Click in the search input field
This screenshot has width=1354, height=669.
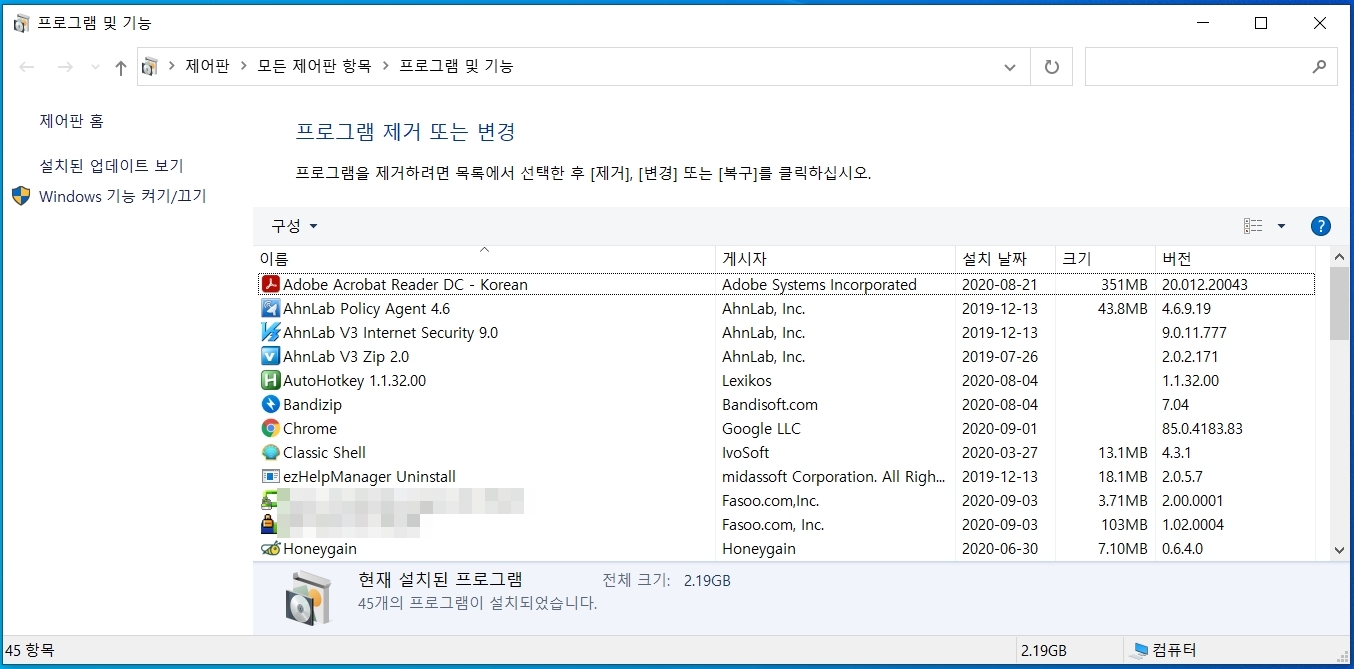tap(1197, 67)
